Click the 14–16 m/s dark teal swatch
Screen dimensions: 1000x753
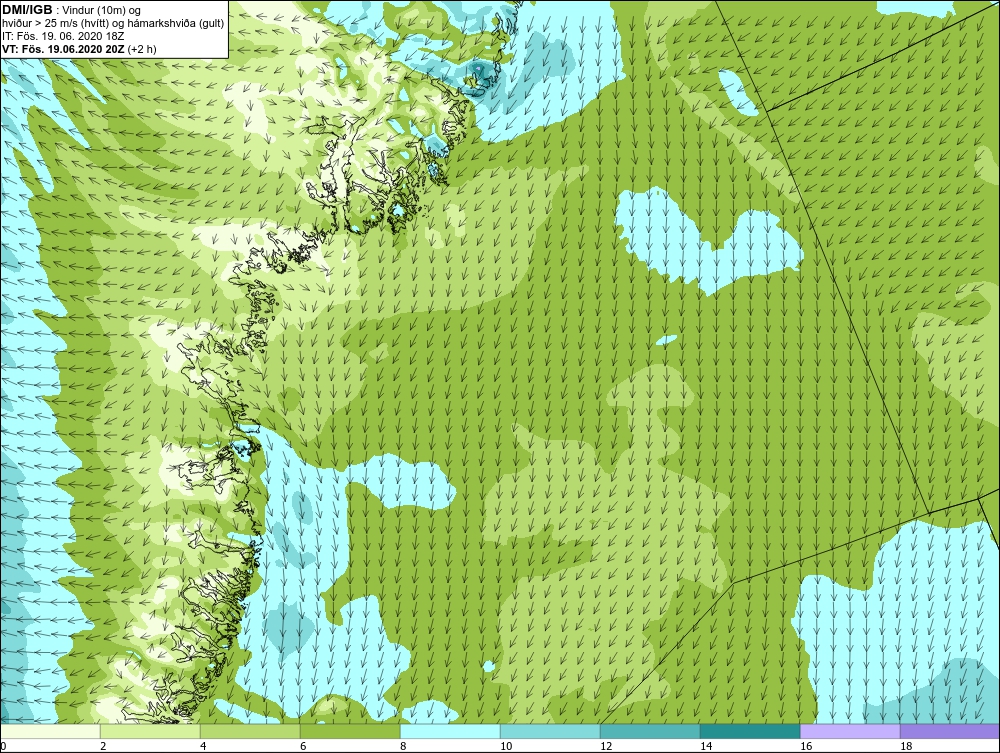coord(750,731)
